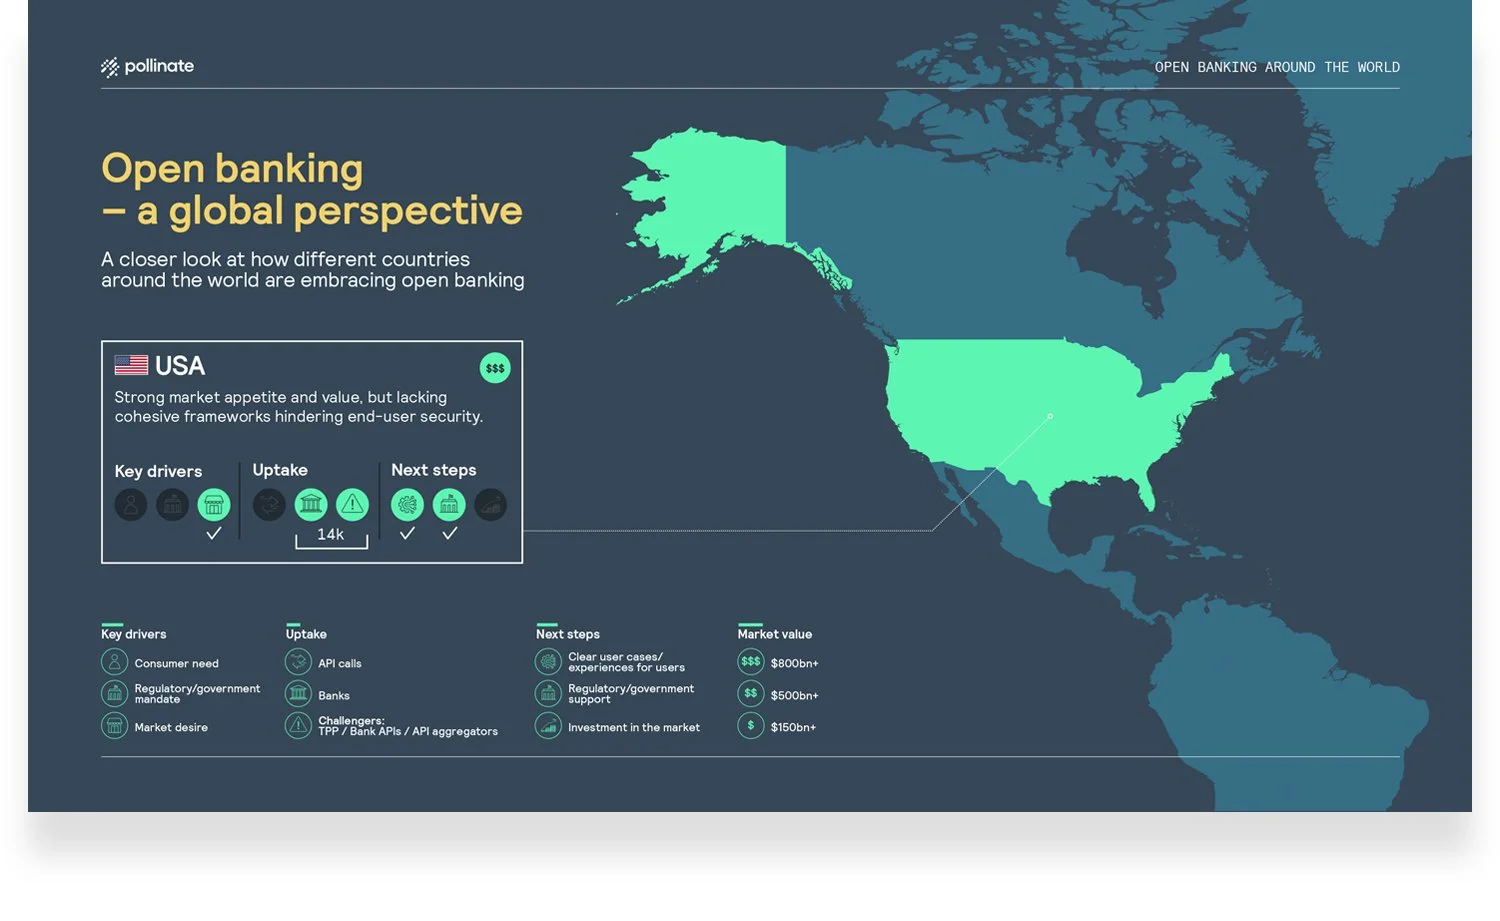Screen dimensions: 1500x921
Task: Click the '$150bn+' market value label
Action: coord(794,727)
